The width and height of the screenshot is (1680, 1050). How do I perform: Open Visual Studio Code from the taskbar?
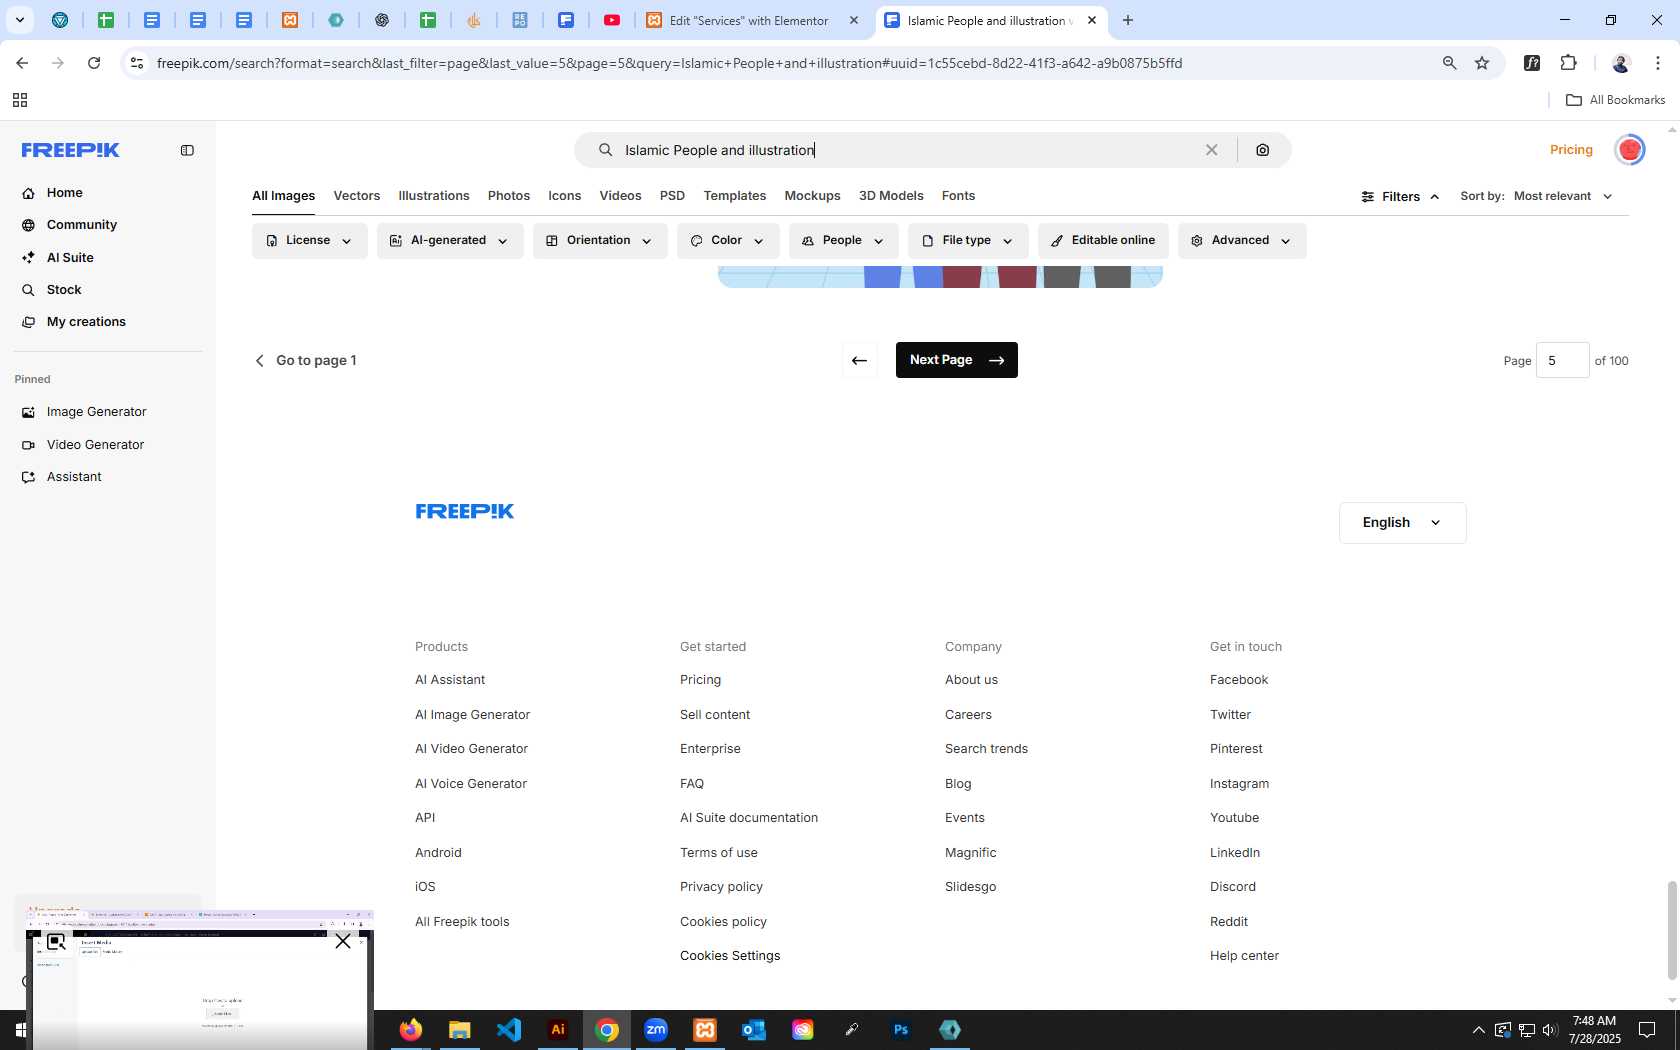click(x=509, y=1030)
